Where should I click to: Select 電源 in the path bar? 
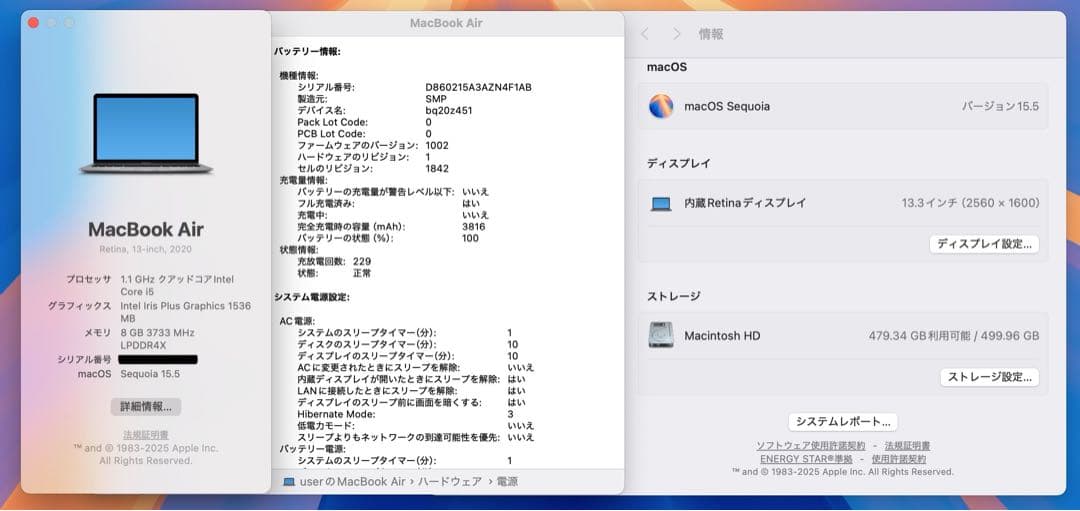pos(506,481)
